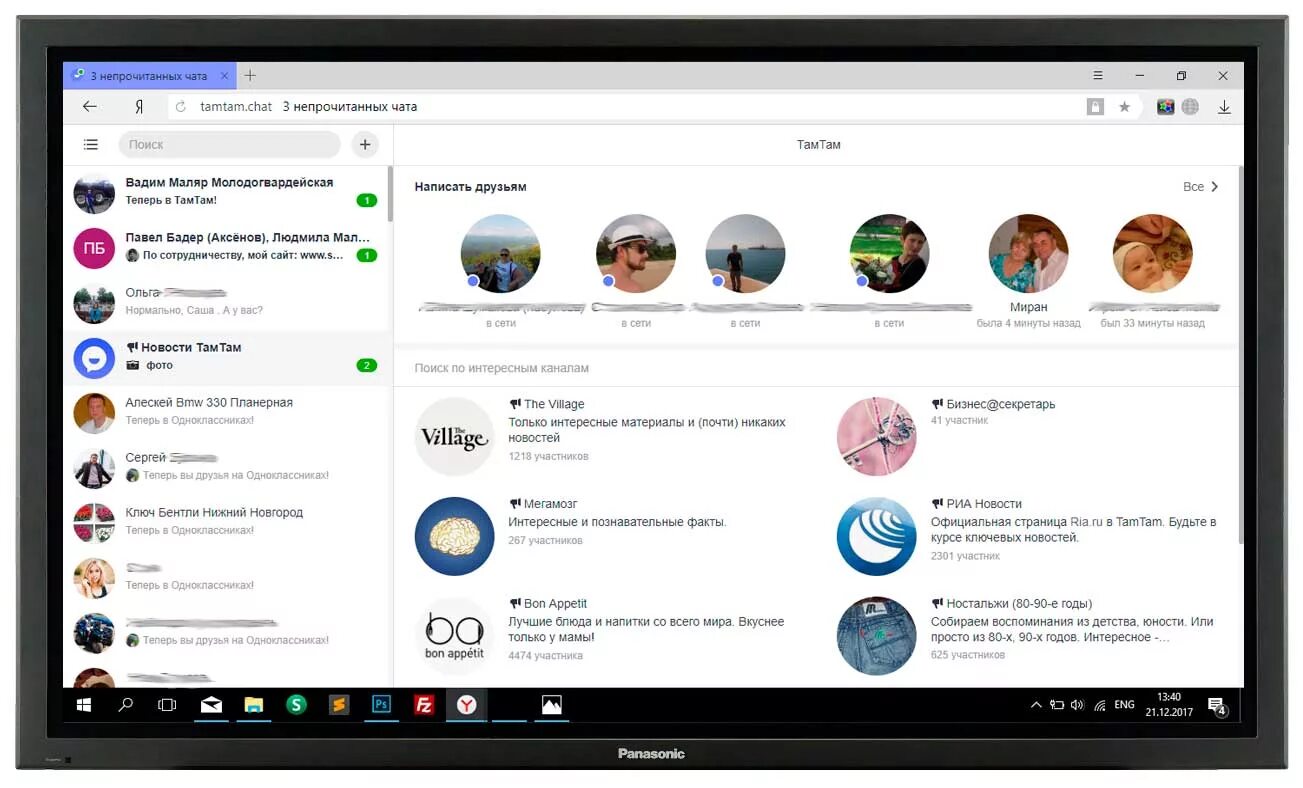Viewport: 1303px width, 788px height.
Task: Click the friend avatar with white hat
Action: point(636,254)
